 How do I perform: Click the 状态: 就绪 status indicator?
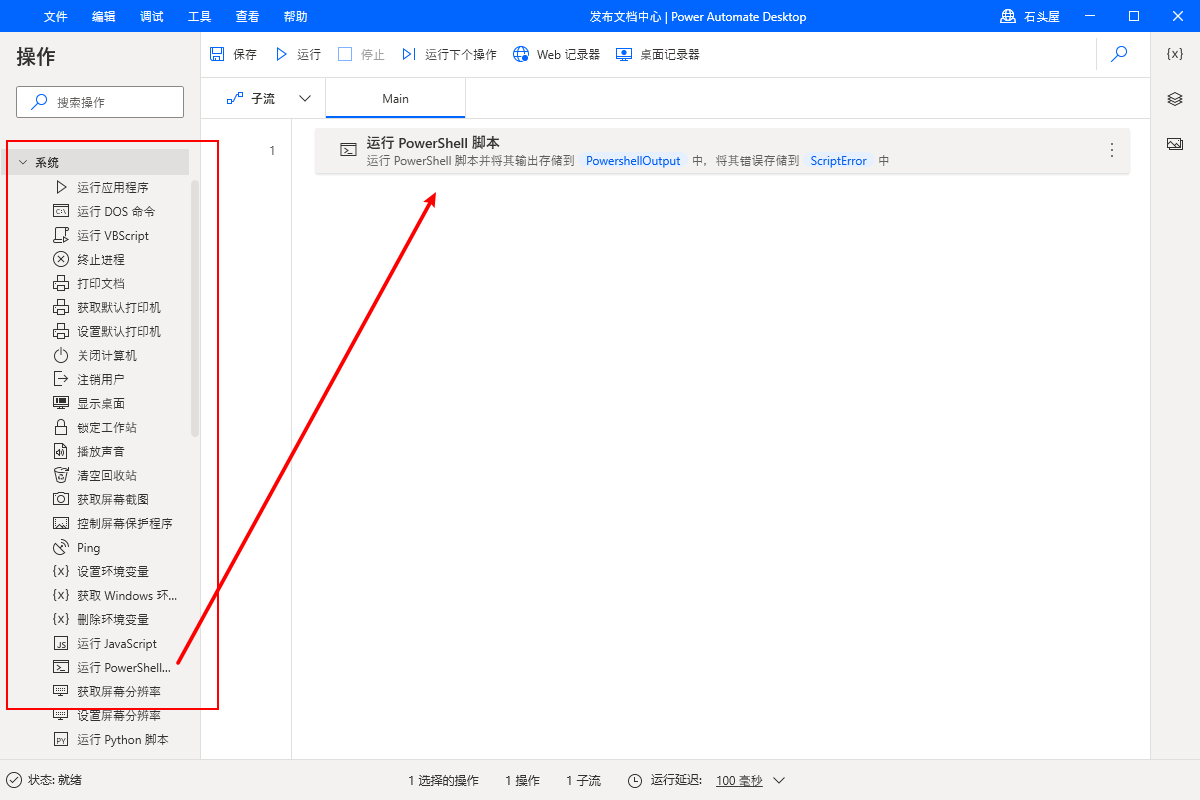(x=44, y=780)
